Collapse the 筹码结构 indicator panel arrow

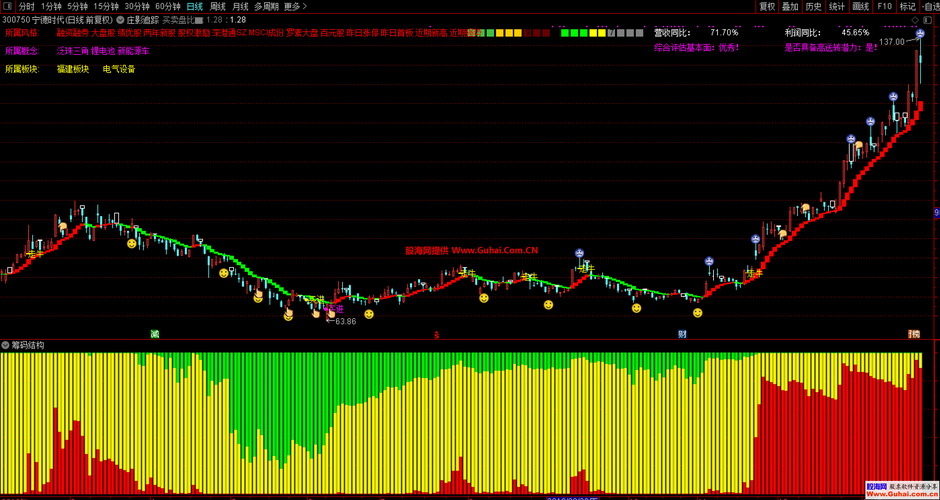(x=5, y=345)
